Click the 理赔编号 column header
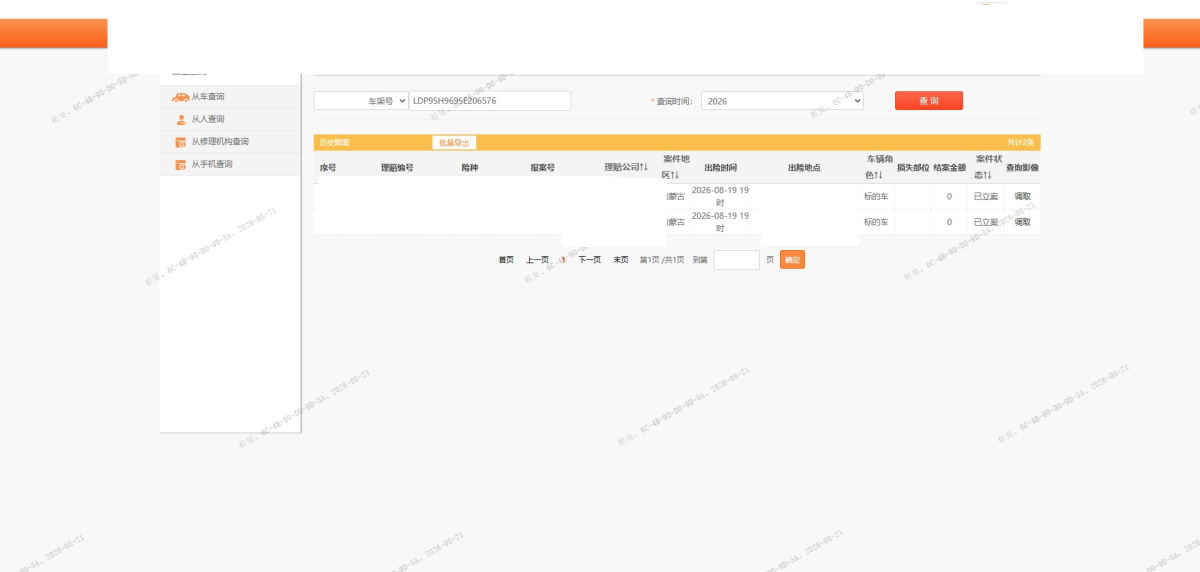1200x572 pixels. [397, 168]
